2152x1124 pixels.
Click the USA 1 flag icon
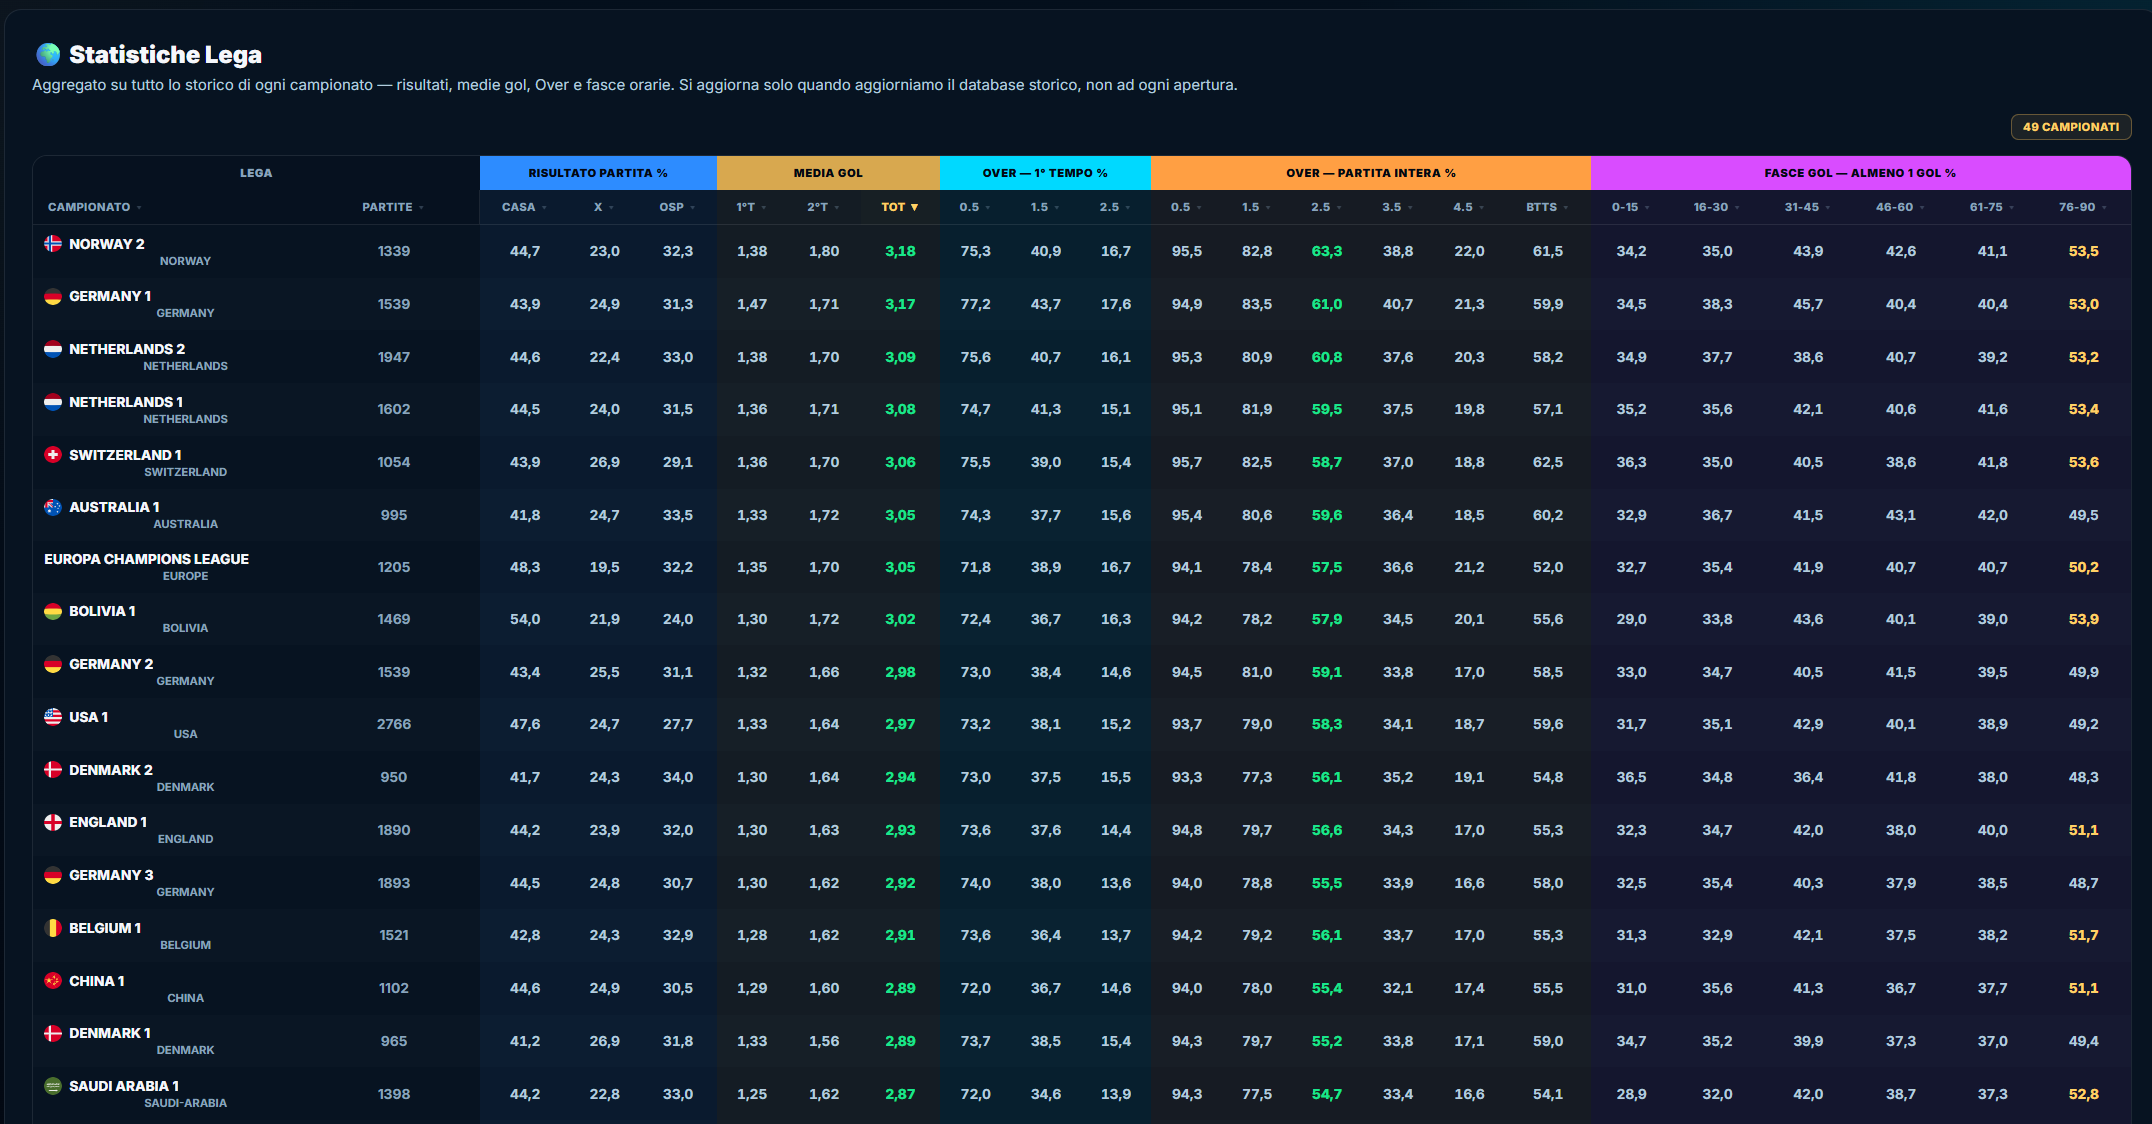point(53,717)
